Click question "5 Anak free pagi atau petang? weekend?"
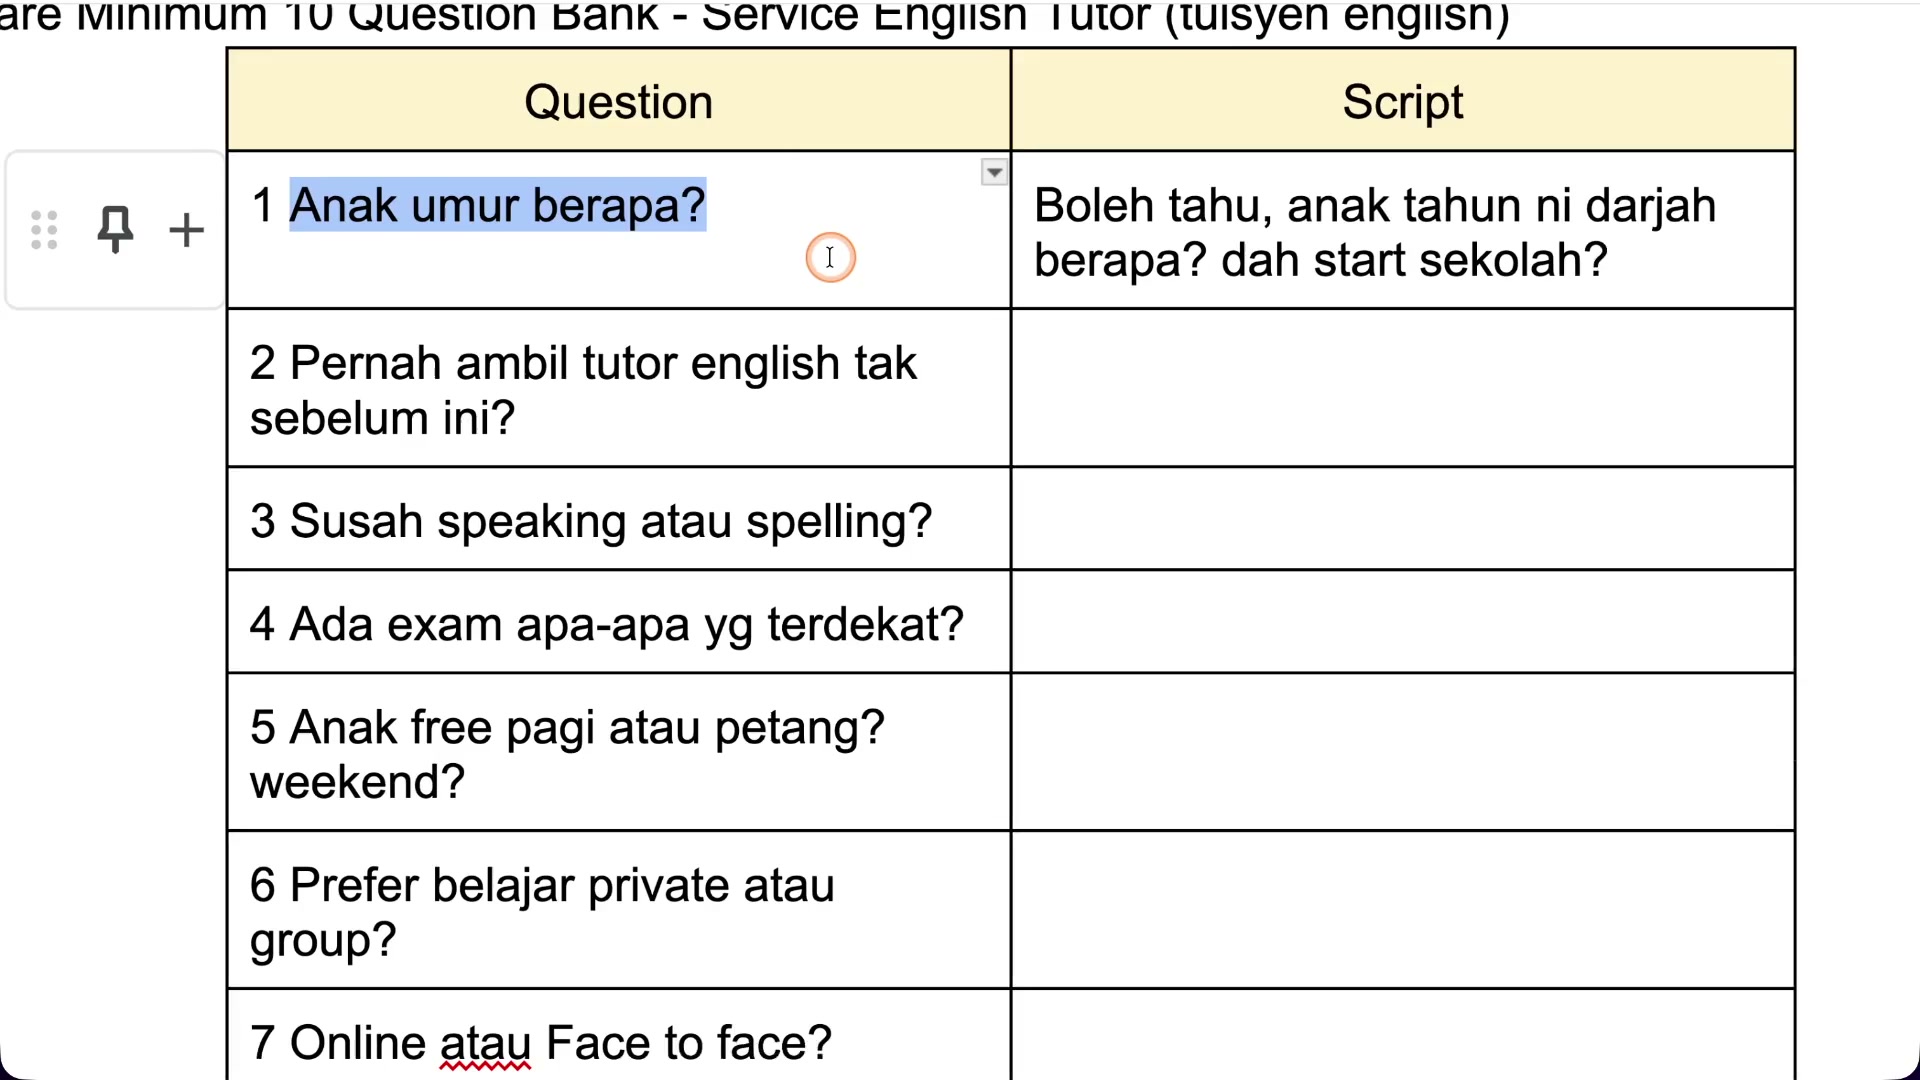1920x1080 pixels. [567, 754]
